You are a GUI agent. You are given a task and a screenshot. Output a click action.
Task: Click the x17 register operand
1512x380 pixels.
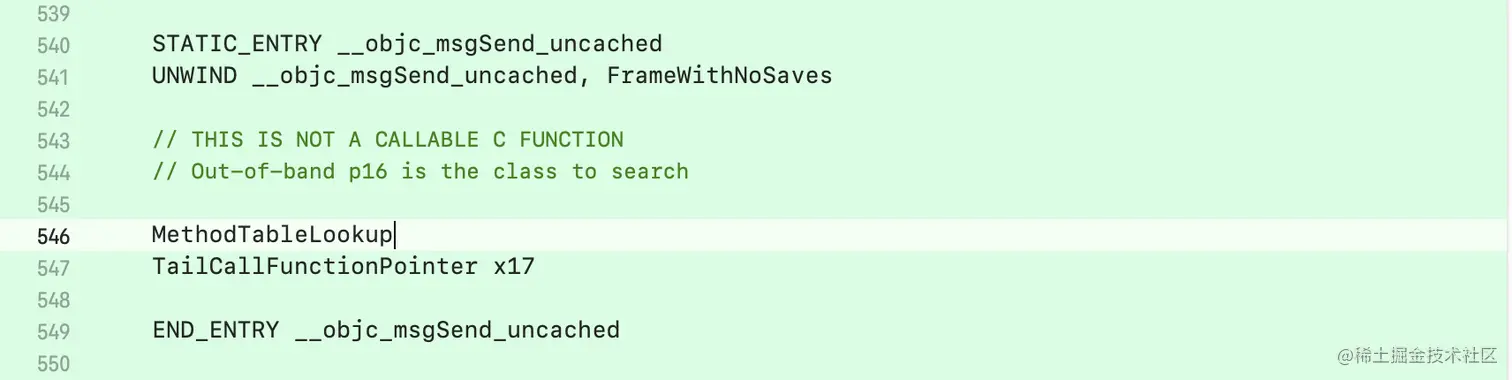(x=514, y=267)
